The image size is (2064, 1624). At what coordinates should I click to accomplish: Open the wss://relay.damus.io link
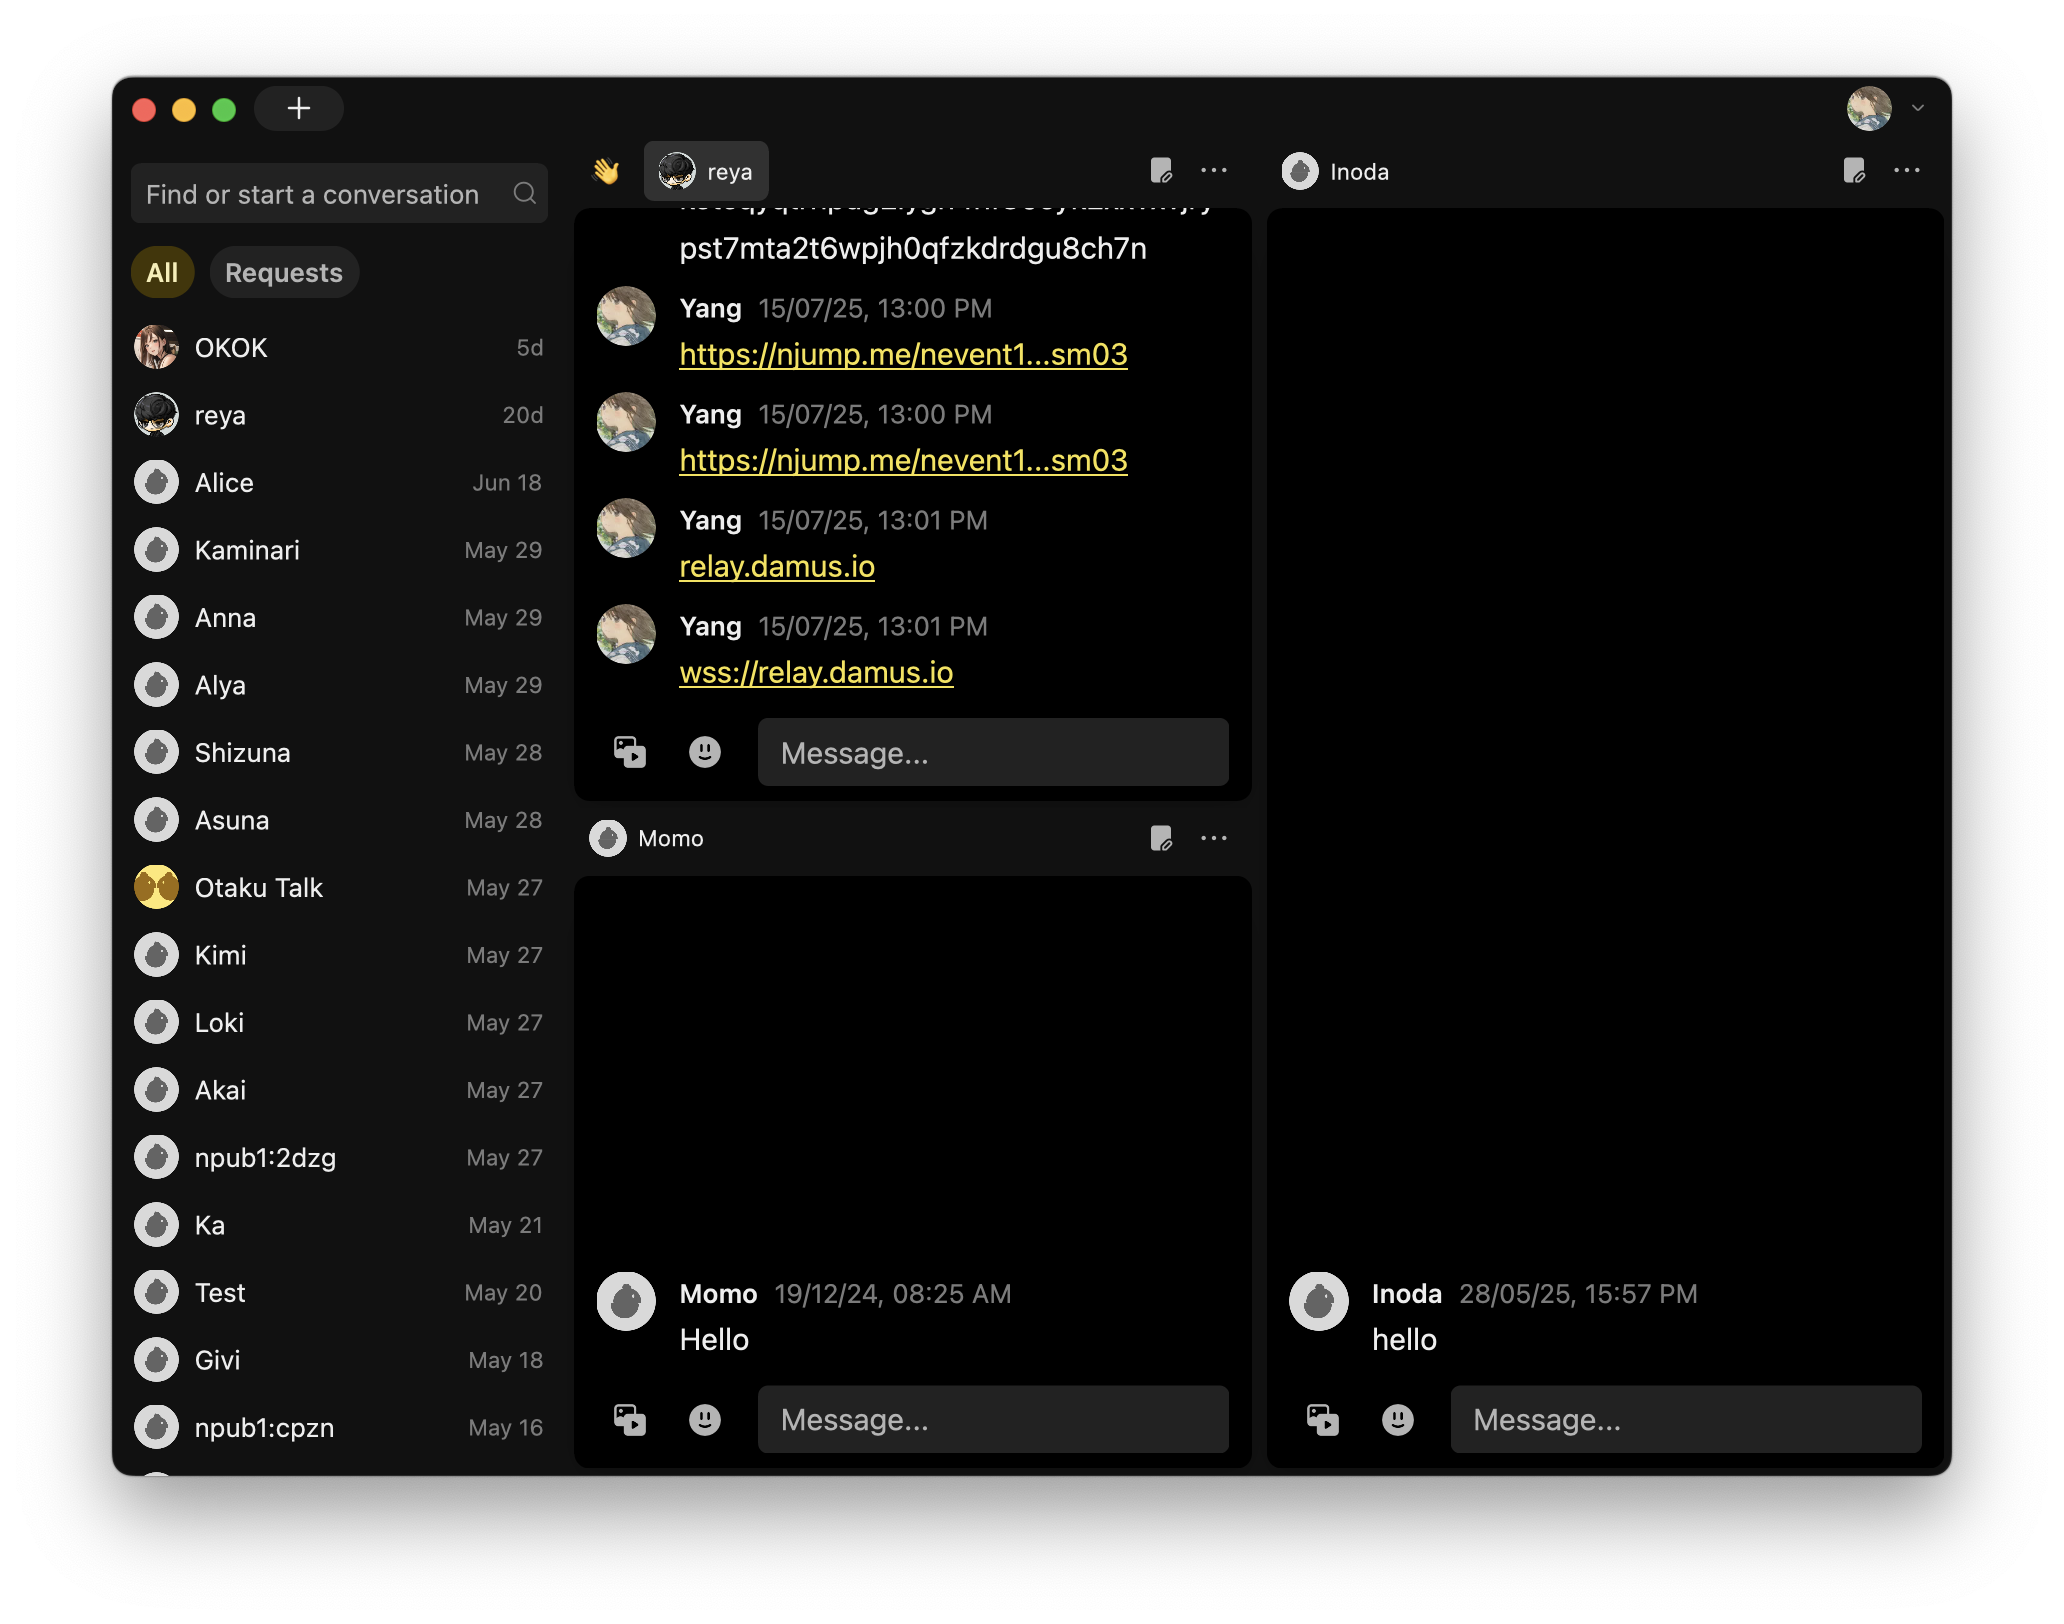816,672
